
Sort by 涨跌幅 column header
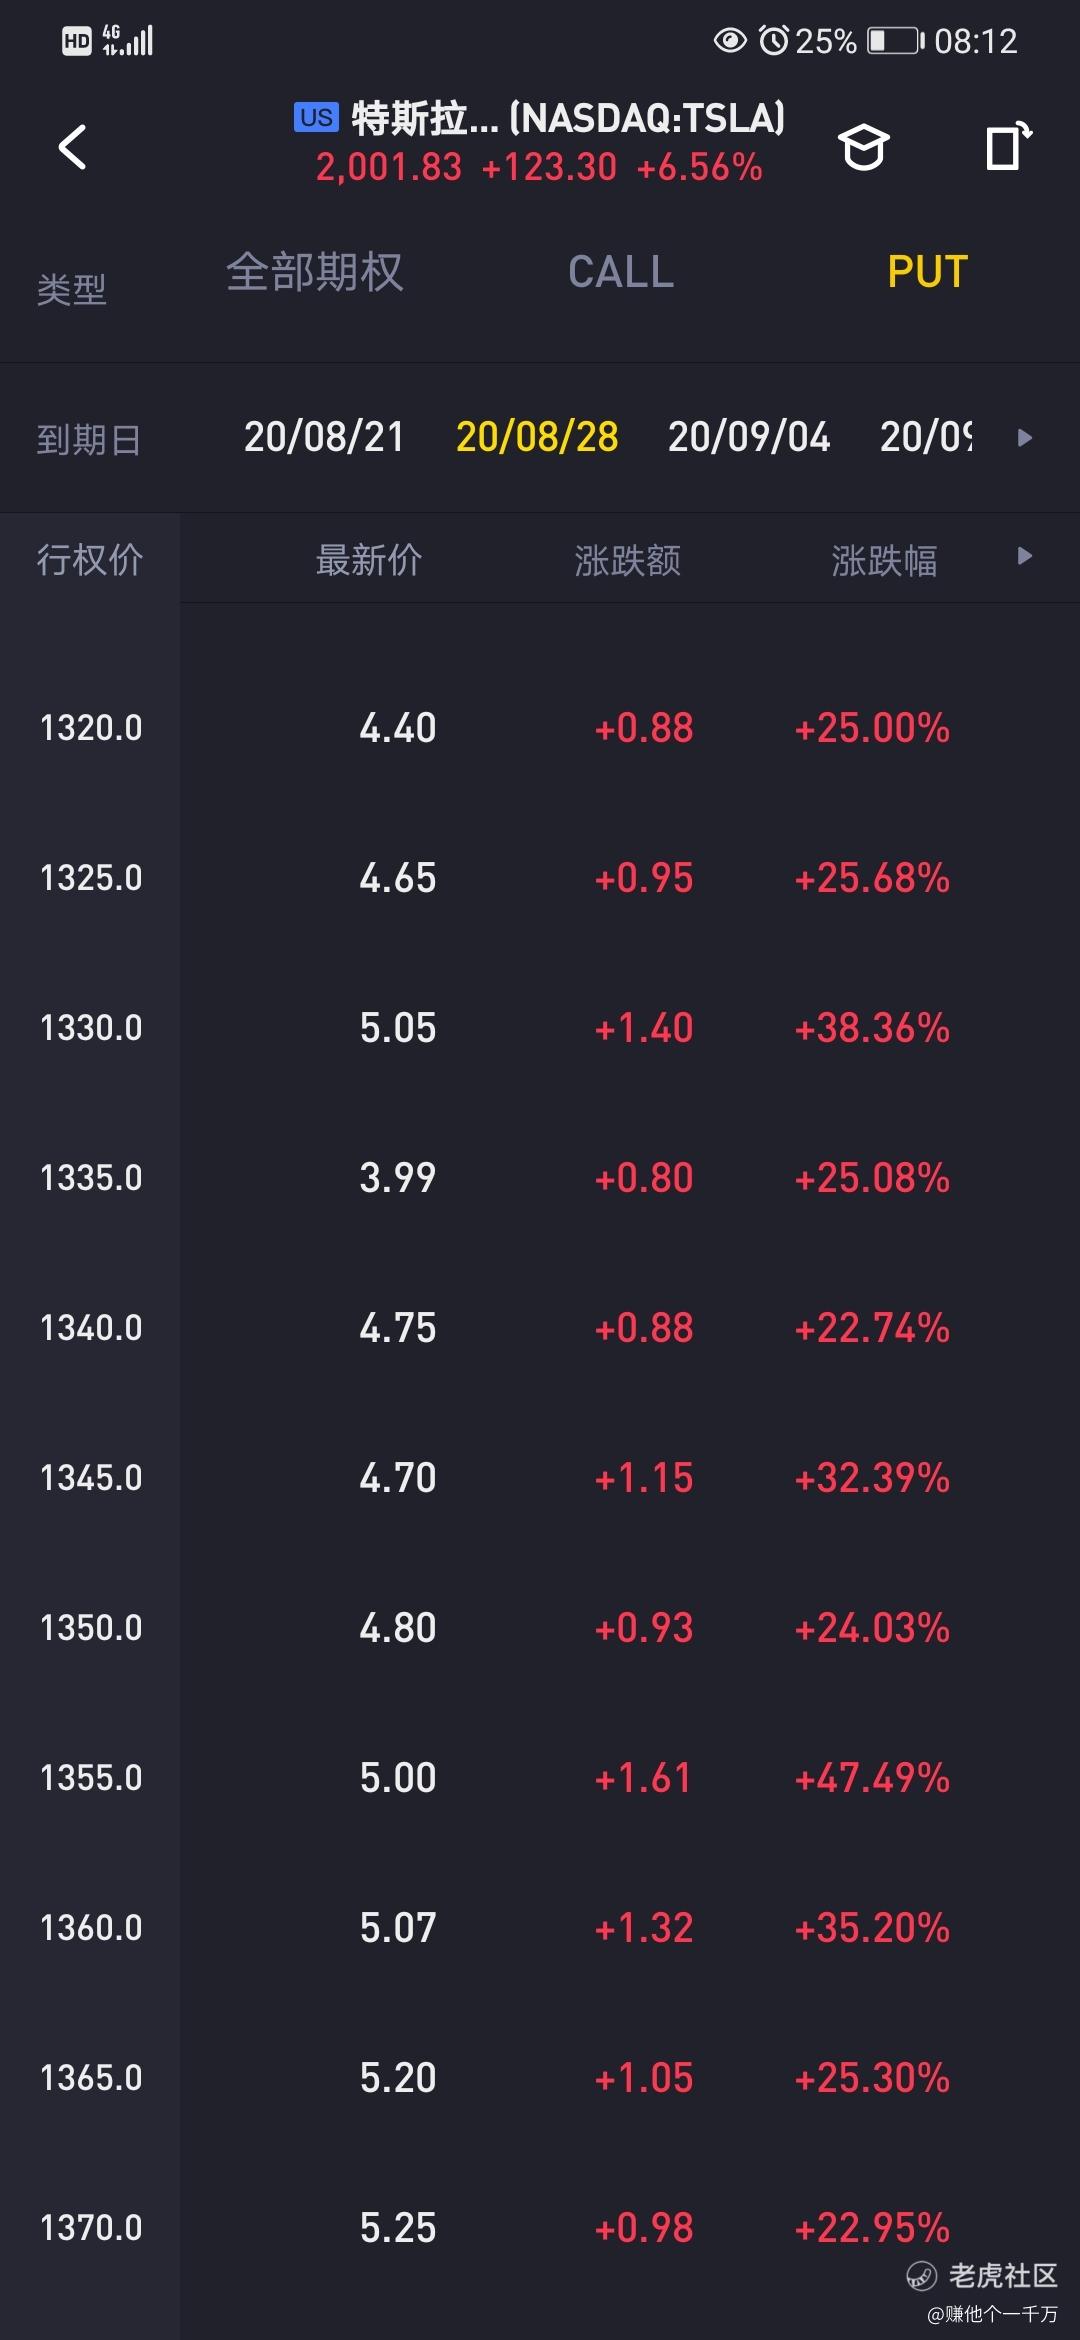[x=884, y=560]
